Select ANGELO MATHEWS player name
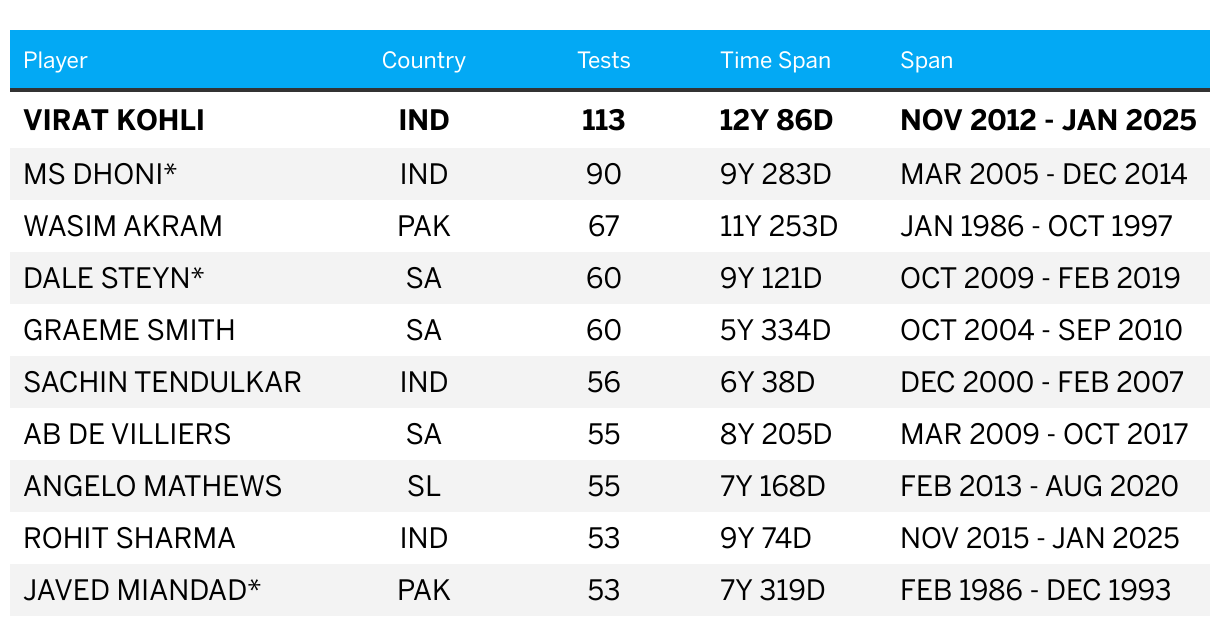The width and height of the screenshot is (1220, 626). tap(153, 486)
